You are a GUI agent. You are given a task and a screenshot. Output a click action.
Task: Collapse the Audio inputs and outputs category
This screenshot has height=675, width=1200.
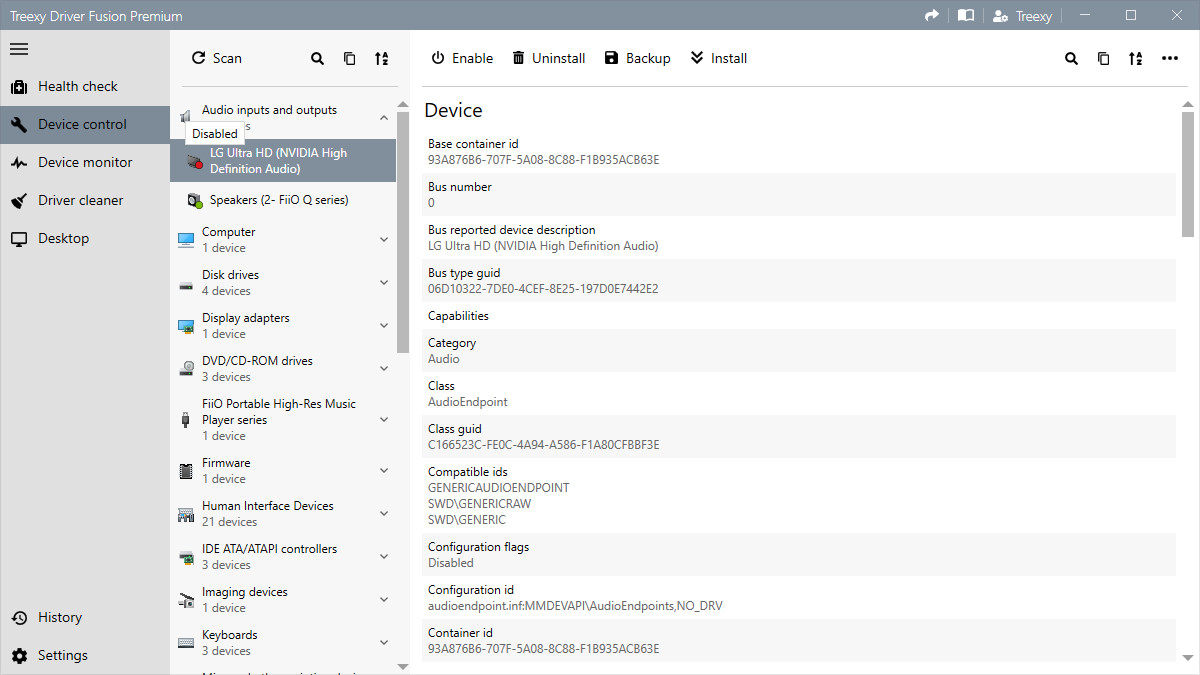383,116
